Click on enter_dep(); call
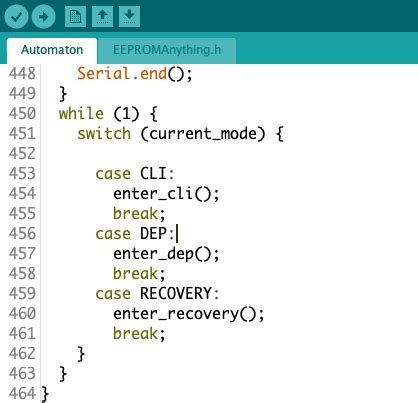Viewport: 418px width, 403px height. tap(166, 254)
